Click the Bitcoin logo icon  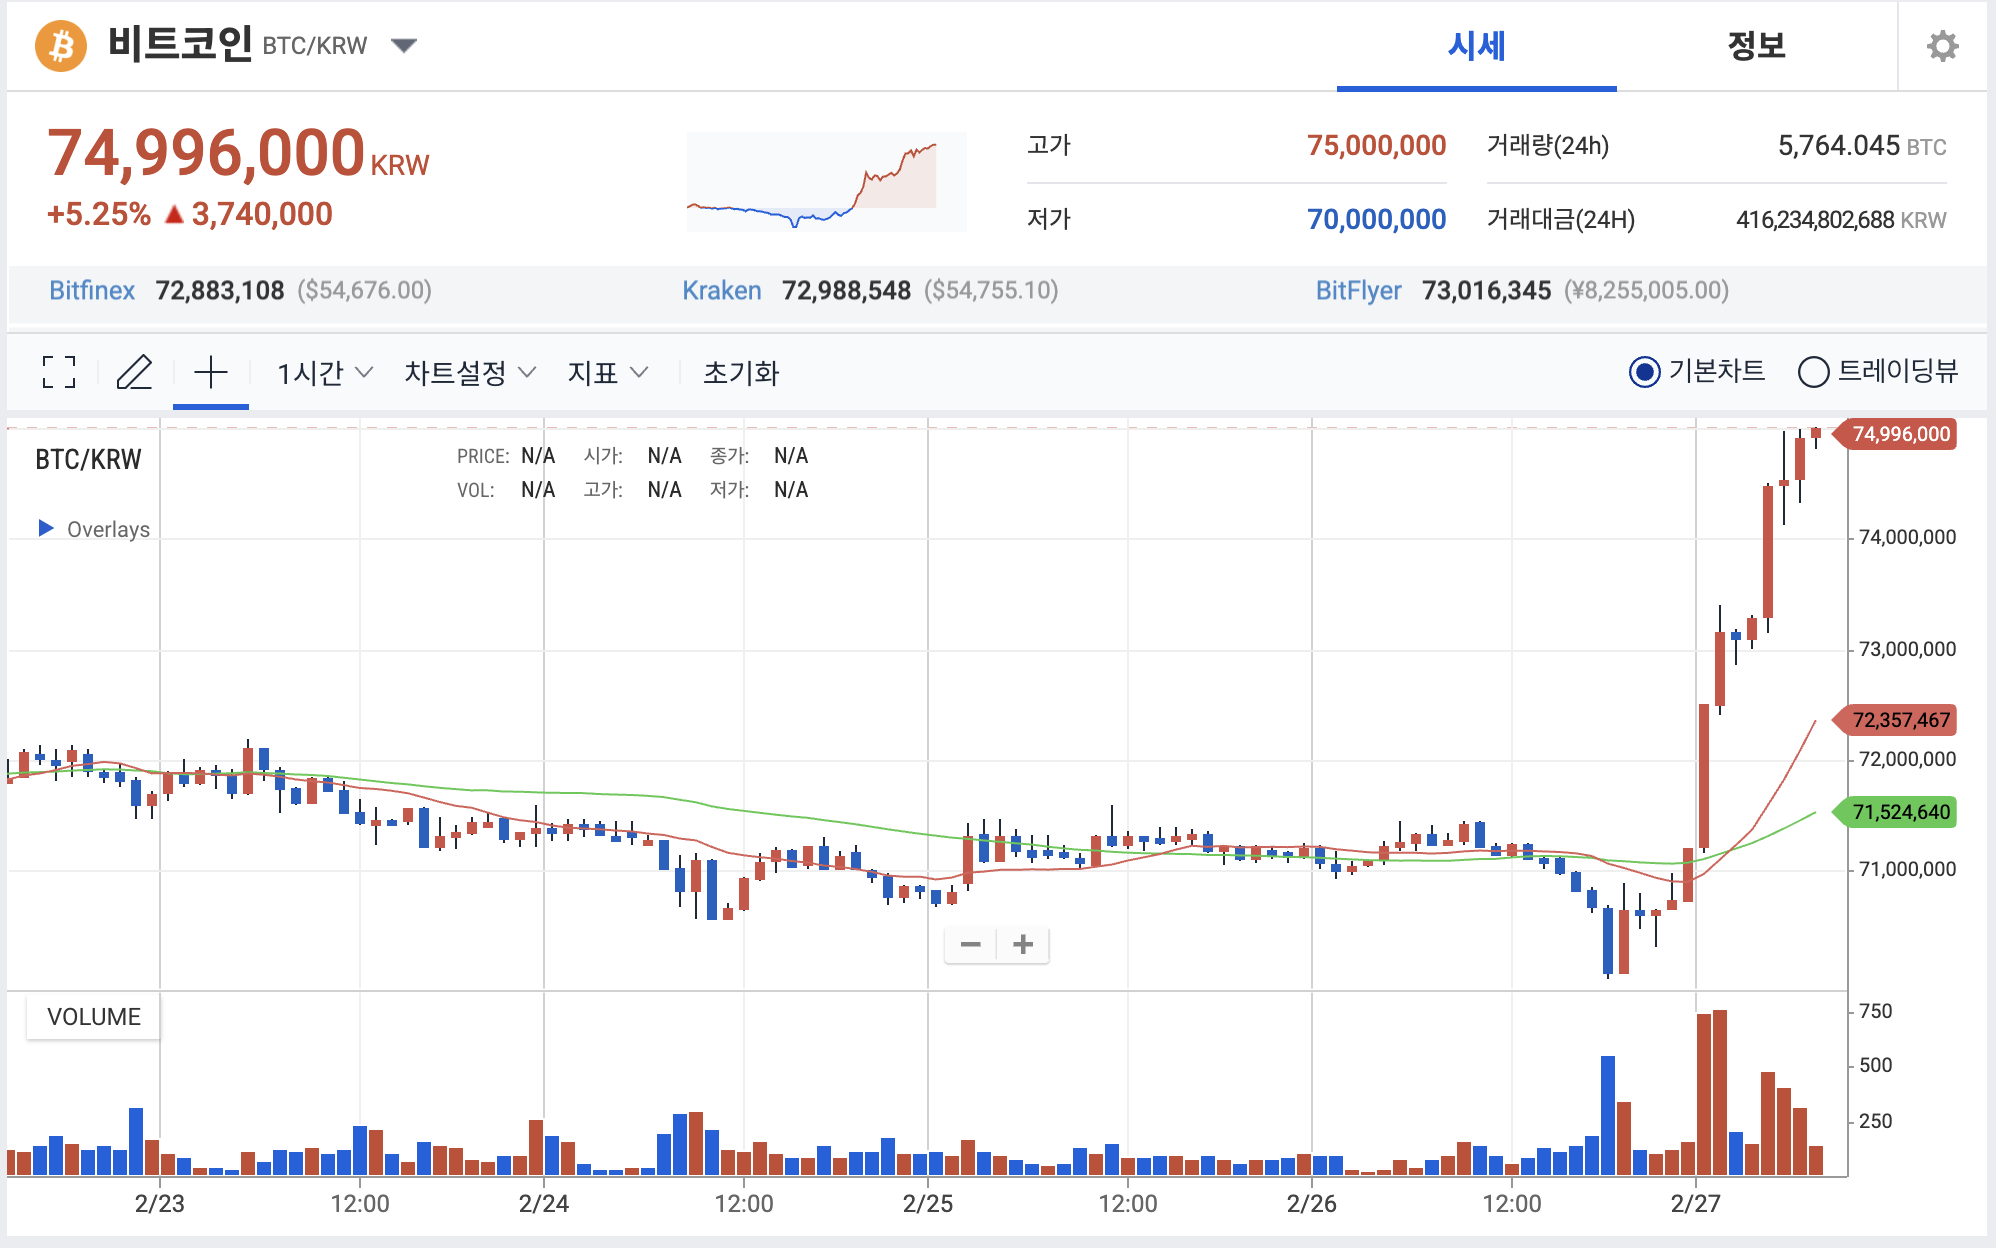pyautogui.click(x=61, y=46)
